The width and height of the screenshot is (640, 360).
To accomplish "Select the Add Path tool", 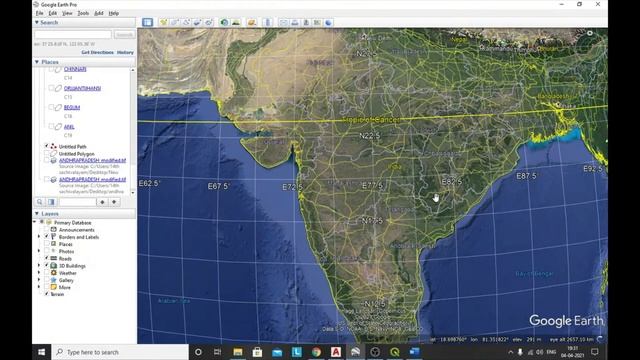I will (186, 22).
